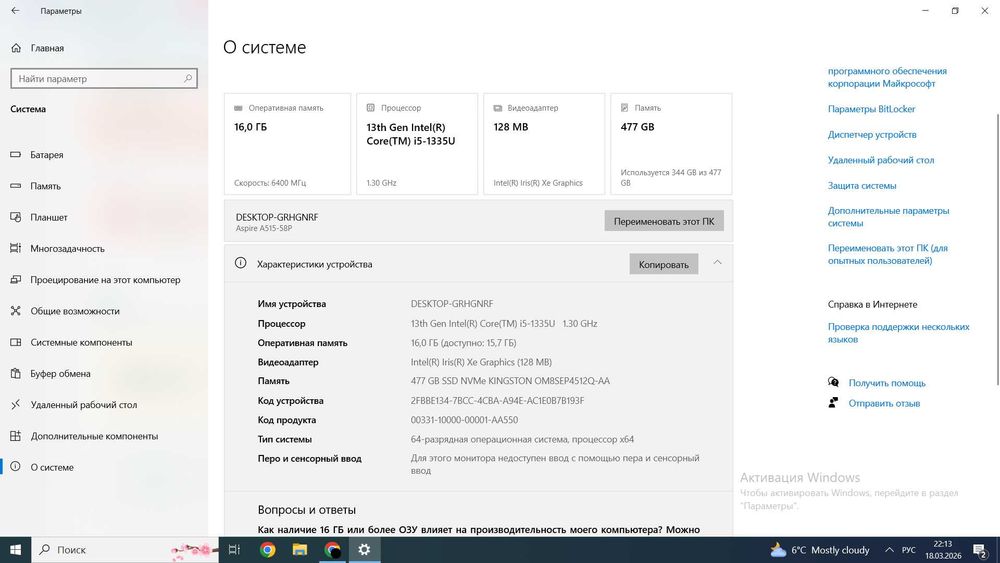Select the О системе info icon
This screenshot has width=1000, height=563.
[16, 467]
